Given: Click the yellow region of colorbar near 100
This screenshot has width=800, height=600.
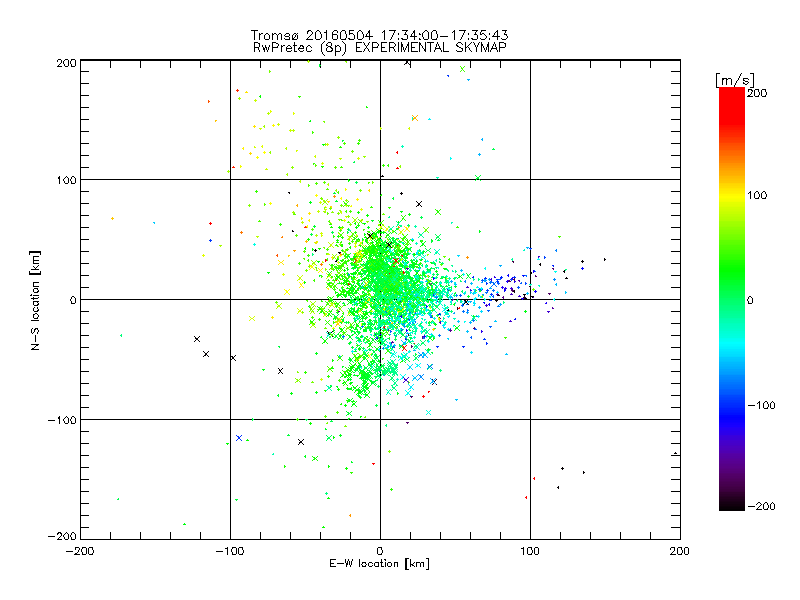Looking at the screenshot, I should tap(732, 195).
